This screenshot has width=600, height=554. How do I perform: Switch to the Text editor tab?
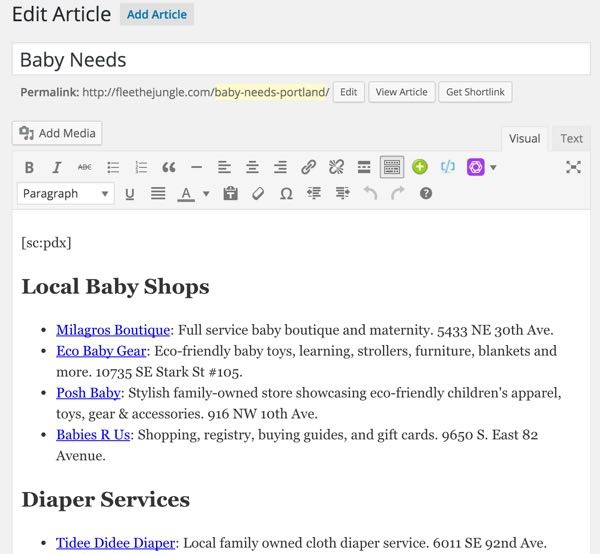tap(571, 138)
